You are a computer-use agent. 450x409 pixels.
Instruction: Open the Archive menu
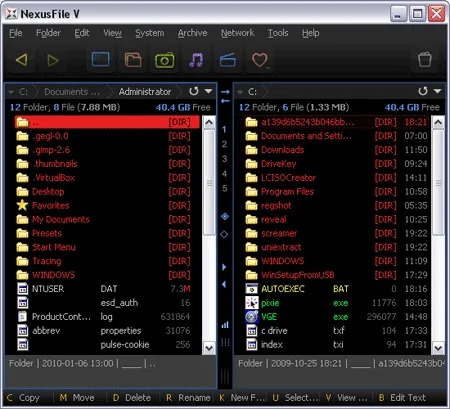point(192,33)
